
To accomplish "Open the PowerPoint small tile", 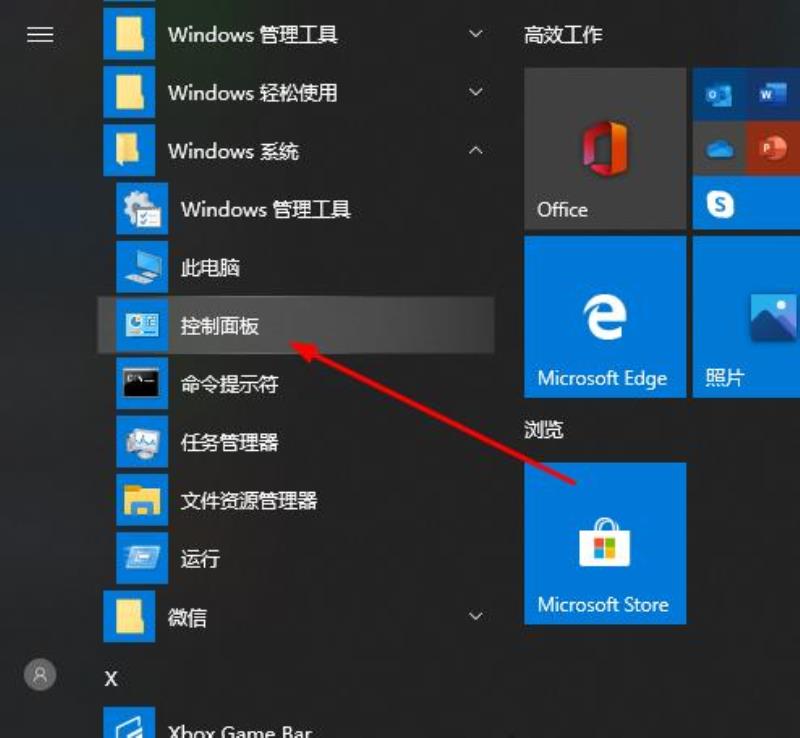I will (773, 149).
